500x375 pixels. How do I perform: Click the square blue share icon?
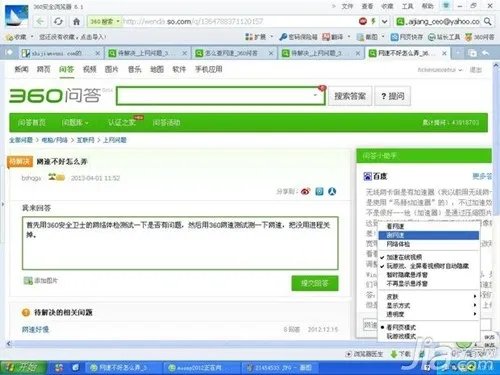(319, 191)
